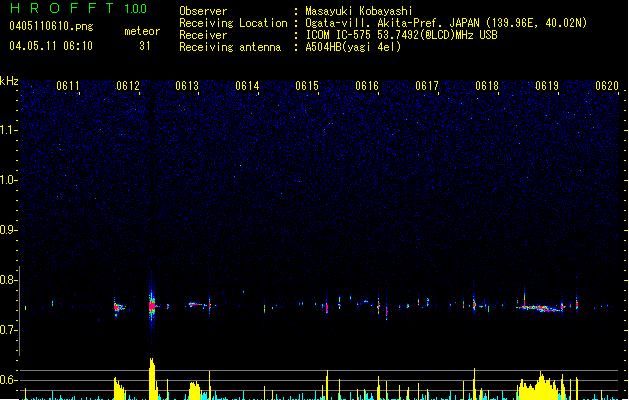Select the file name 0405110610.png

[x=51, y=26]
